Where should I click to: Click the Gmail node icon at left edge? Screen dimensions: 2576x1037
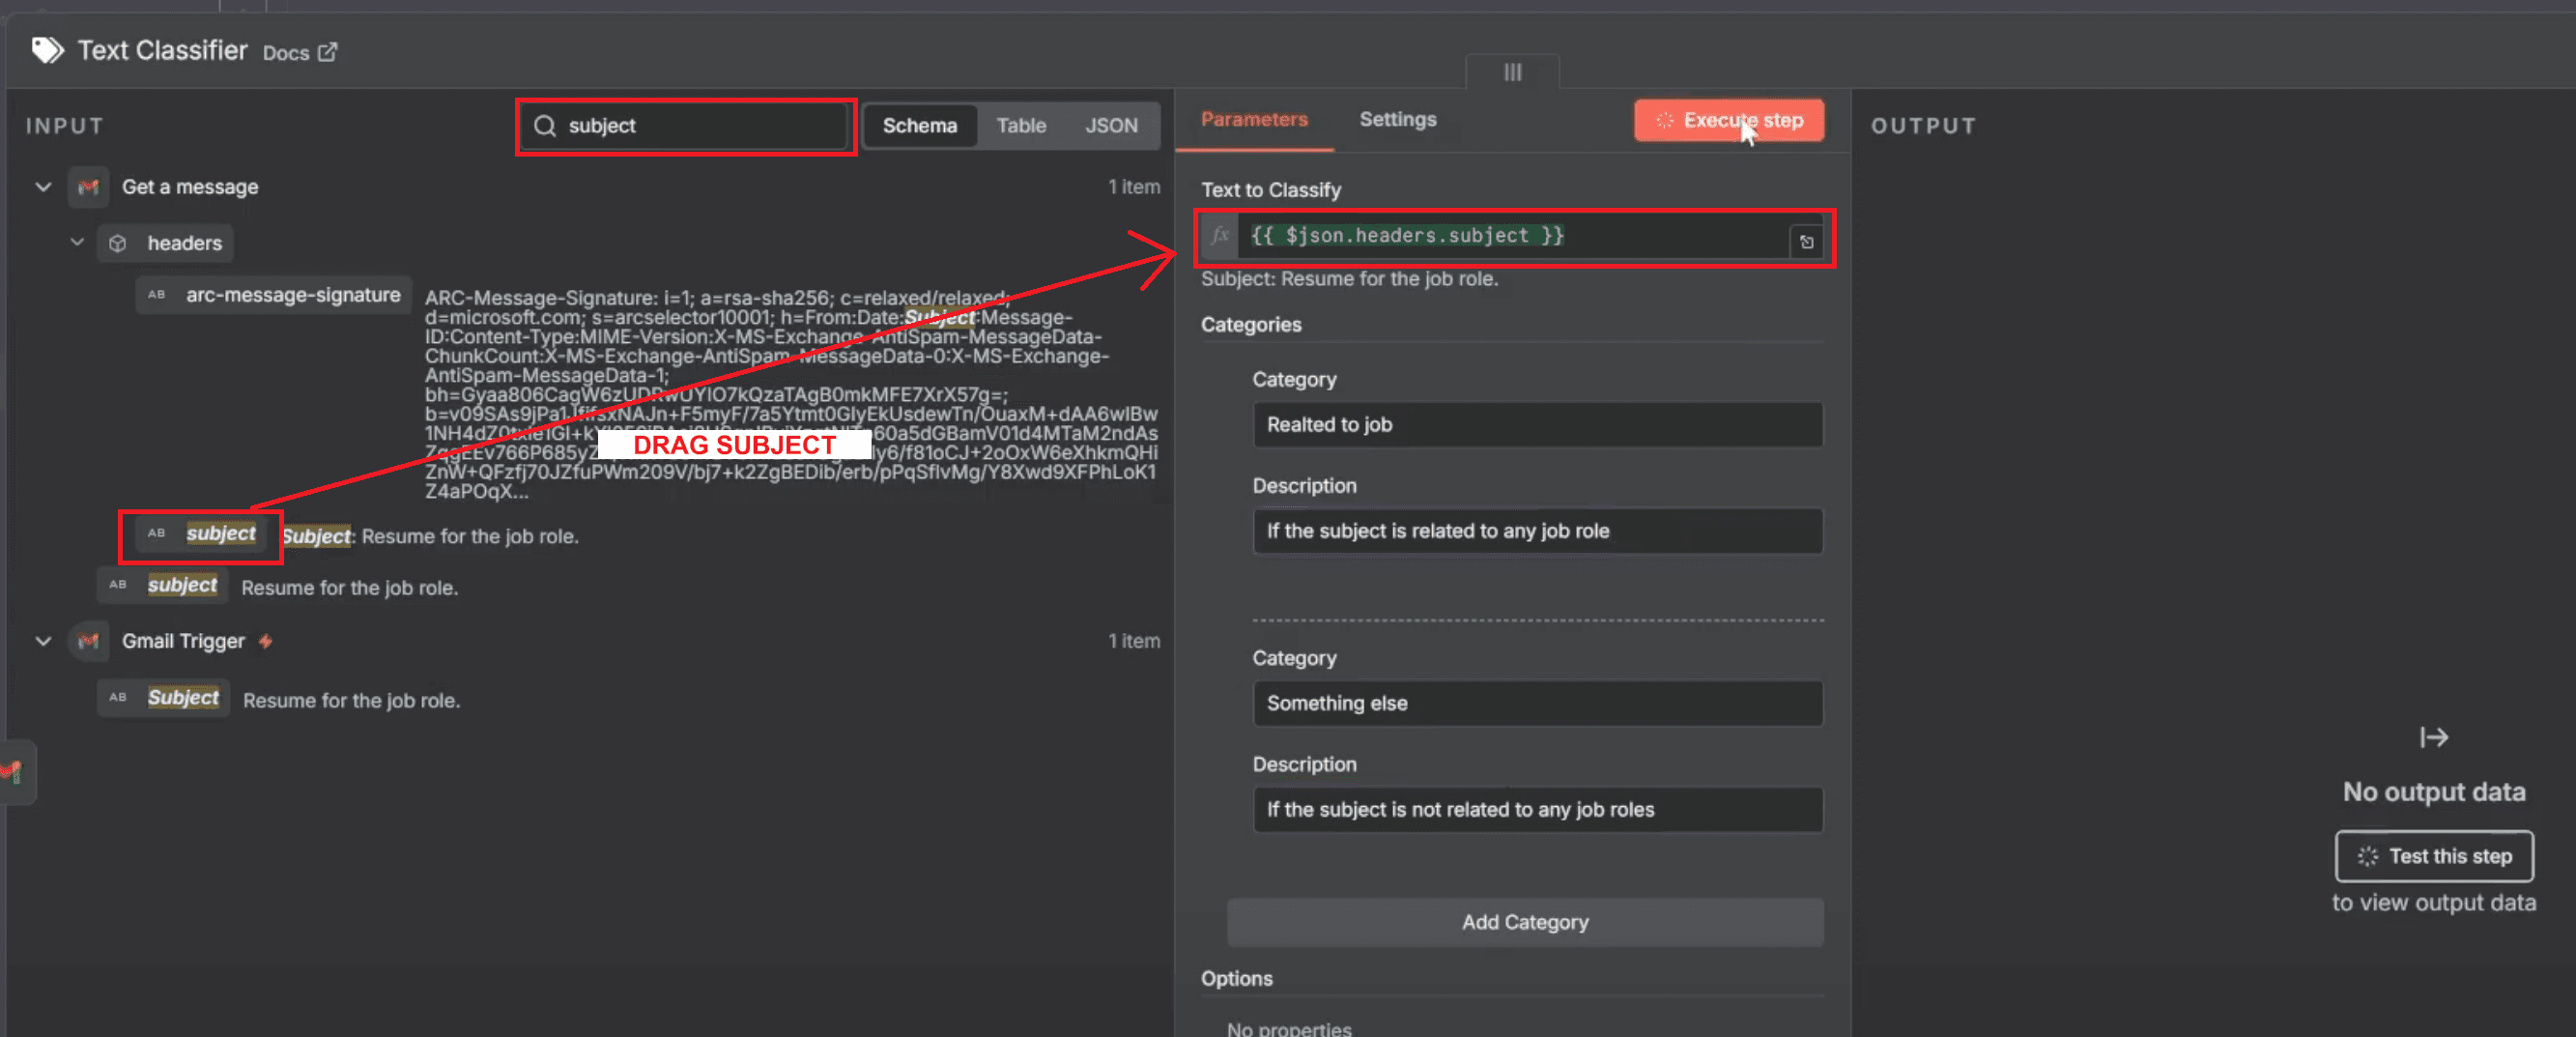(13, 771)
